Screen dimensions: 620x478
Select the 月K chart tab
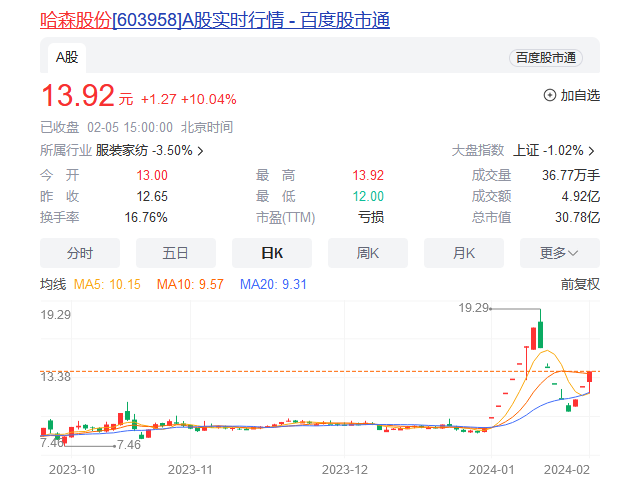[x=463, y=253]
